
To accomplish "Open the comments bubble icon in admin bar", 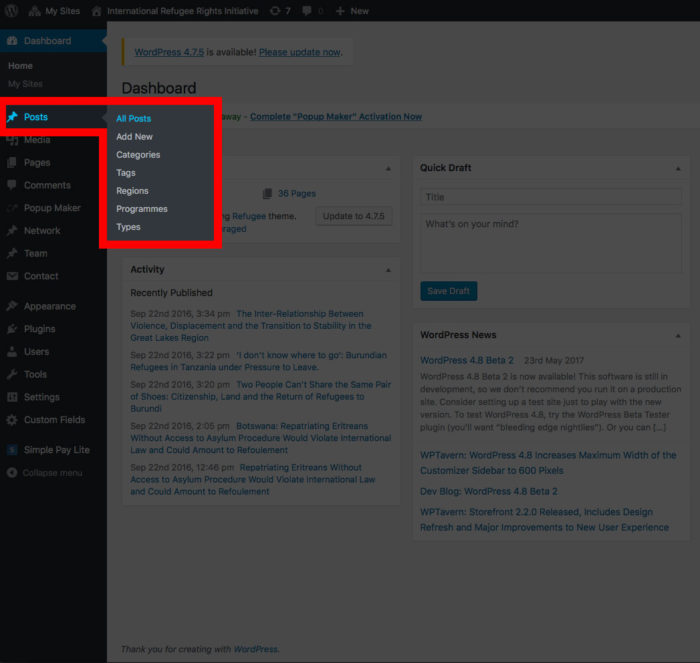I will click(307, 11).
